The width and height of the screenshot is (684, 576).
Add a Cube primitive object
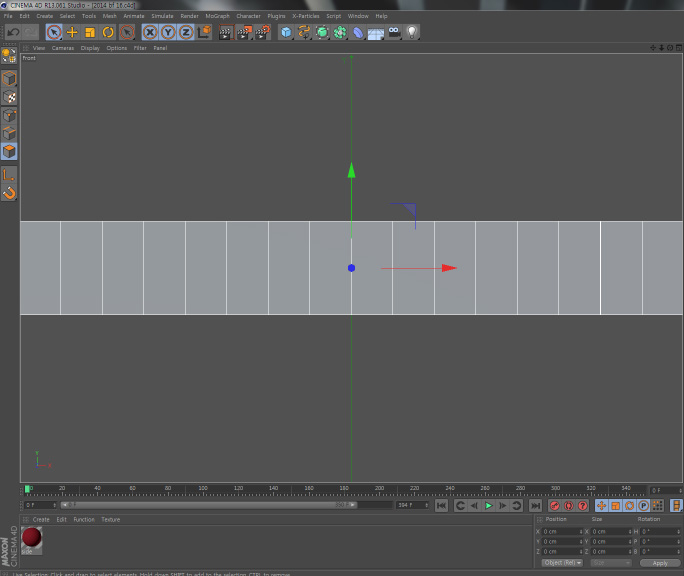point(286,32)
